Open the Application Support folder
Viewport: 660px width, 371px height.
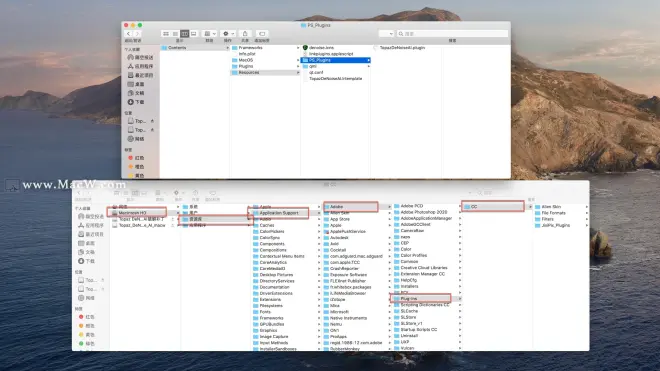pyautogui.click(x=279, y=213)
